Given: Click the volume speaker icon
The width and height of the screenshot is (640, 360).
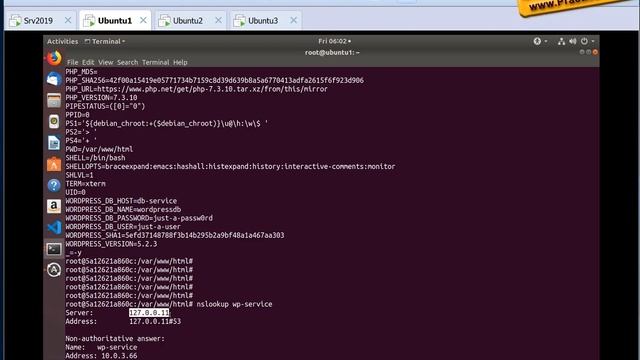Looking at the screenshot, I should point(573,41).
